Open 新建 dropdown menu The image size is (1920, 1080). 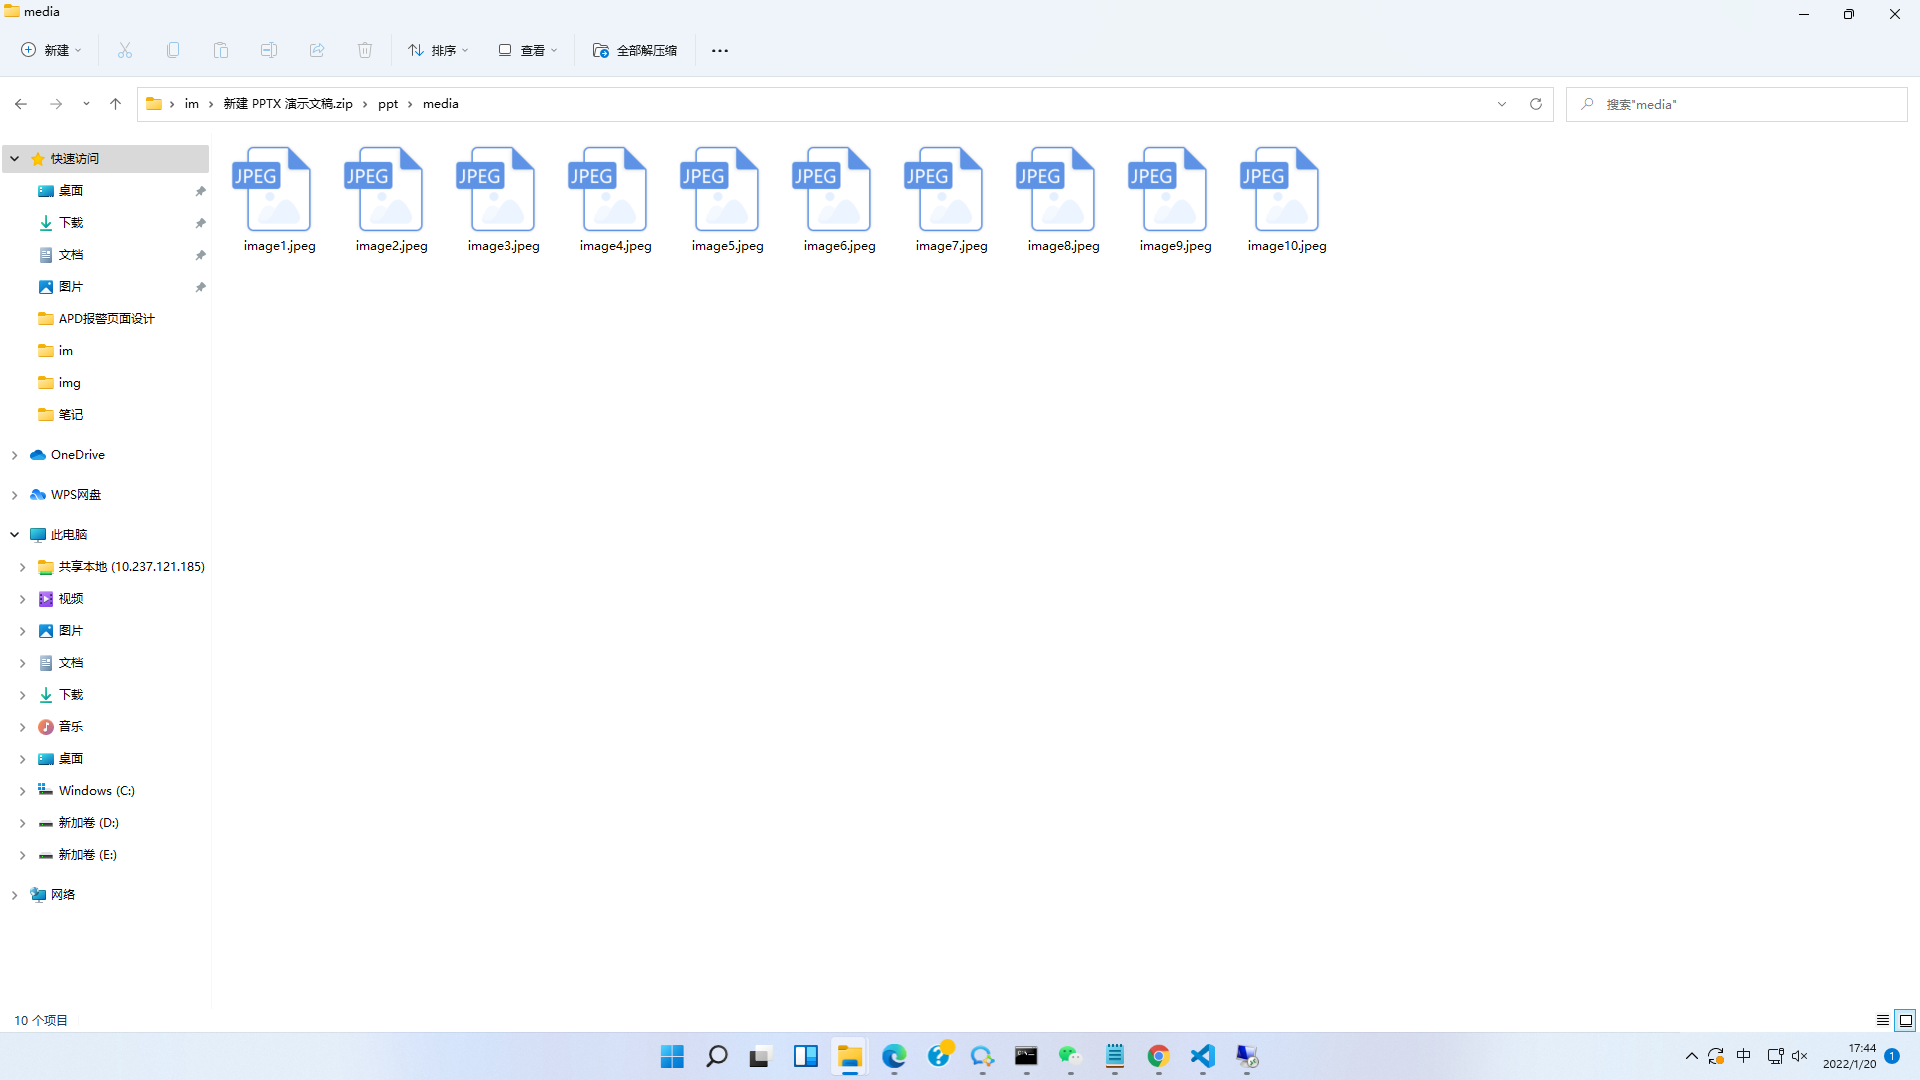(51, 50)
